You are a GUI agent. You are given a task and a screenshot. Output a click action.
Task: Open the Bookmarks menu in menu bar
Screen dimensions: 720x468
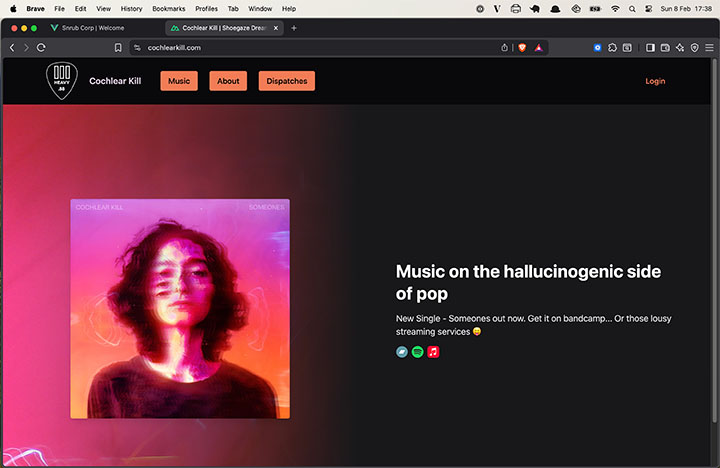pyautogui.click(x=169, y=8)
